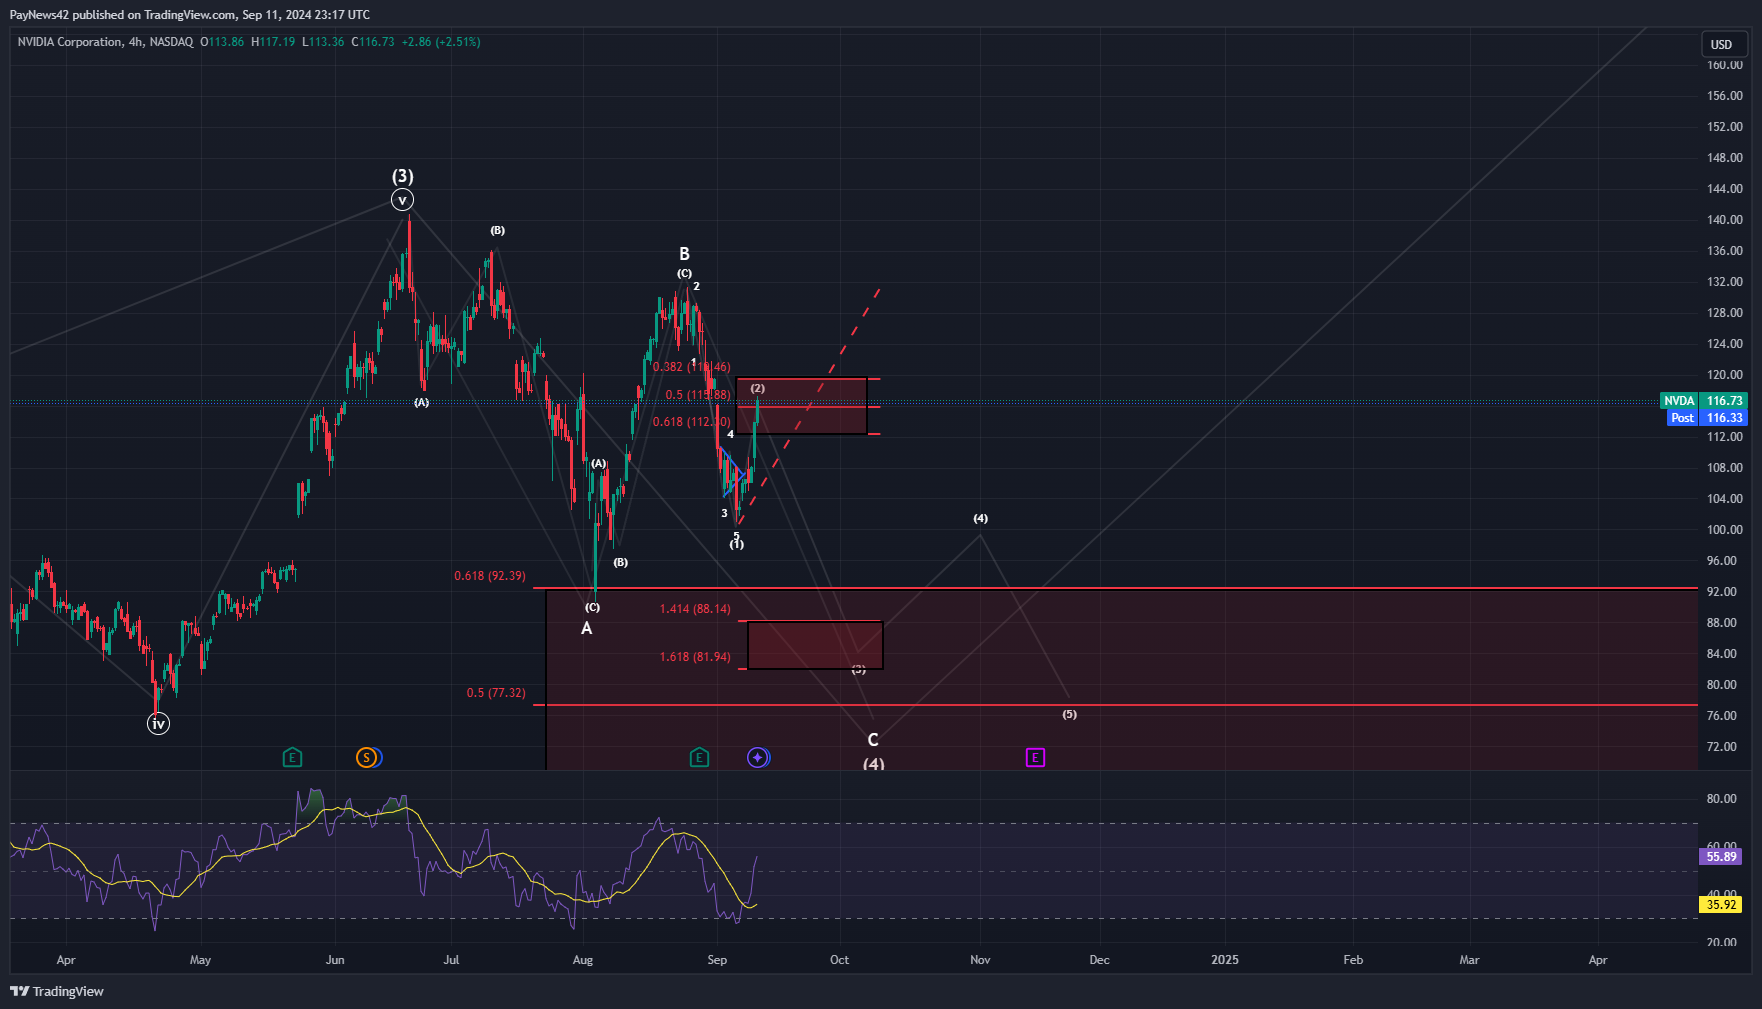
Task: Click the (2) label inside red box
Action: [757, 388]
